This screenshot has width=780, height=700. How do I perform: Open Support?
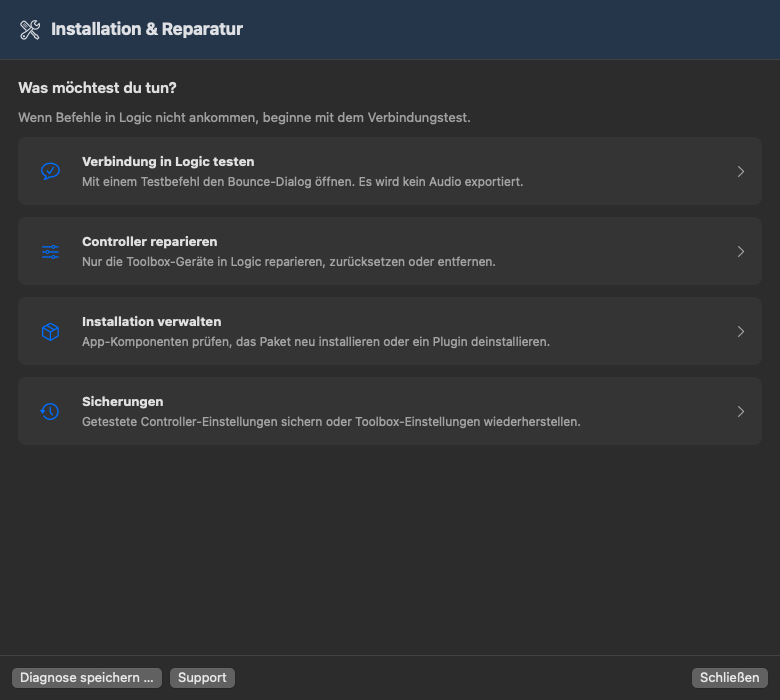tap(202, 678)
